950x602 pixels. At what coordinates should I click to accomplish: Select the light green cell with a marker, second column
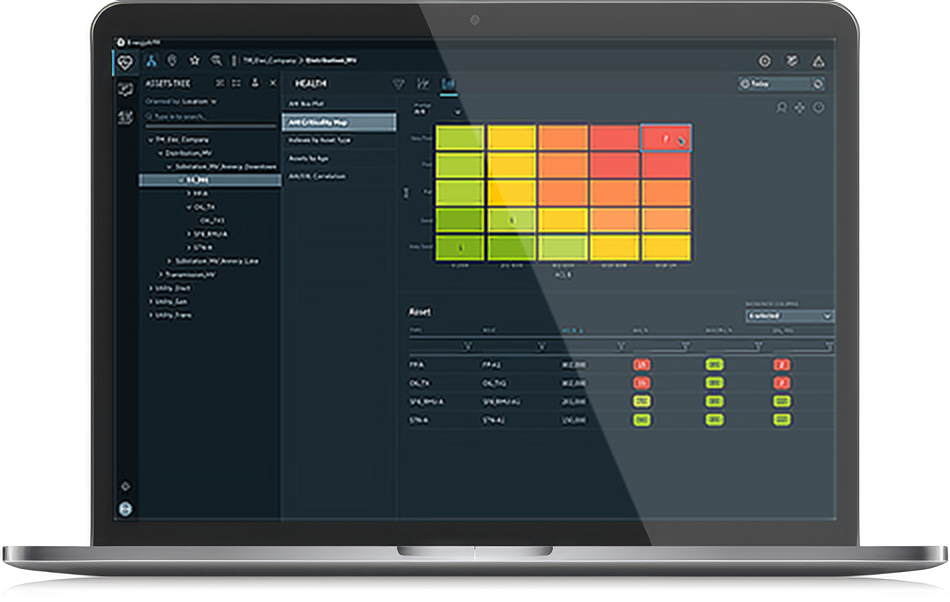[x=511, y=220]
